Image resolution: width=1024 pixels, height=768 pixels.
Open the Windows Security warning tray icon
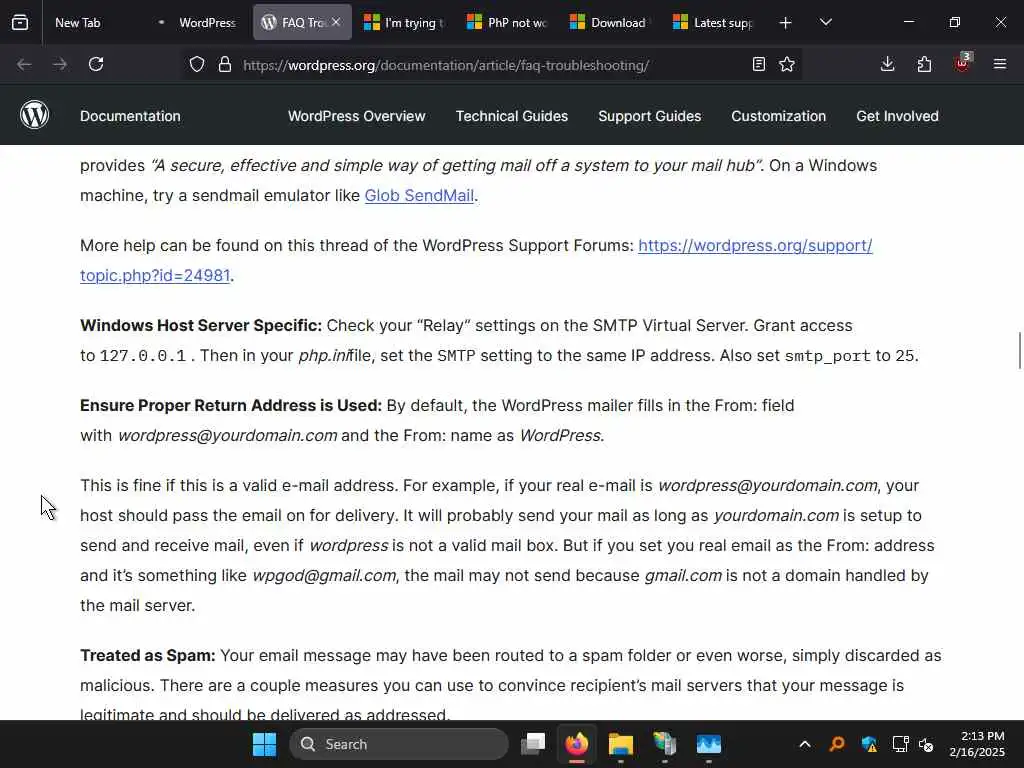click(869, 744)
